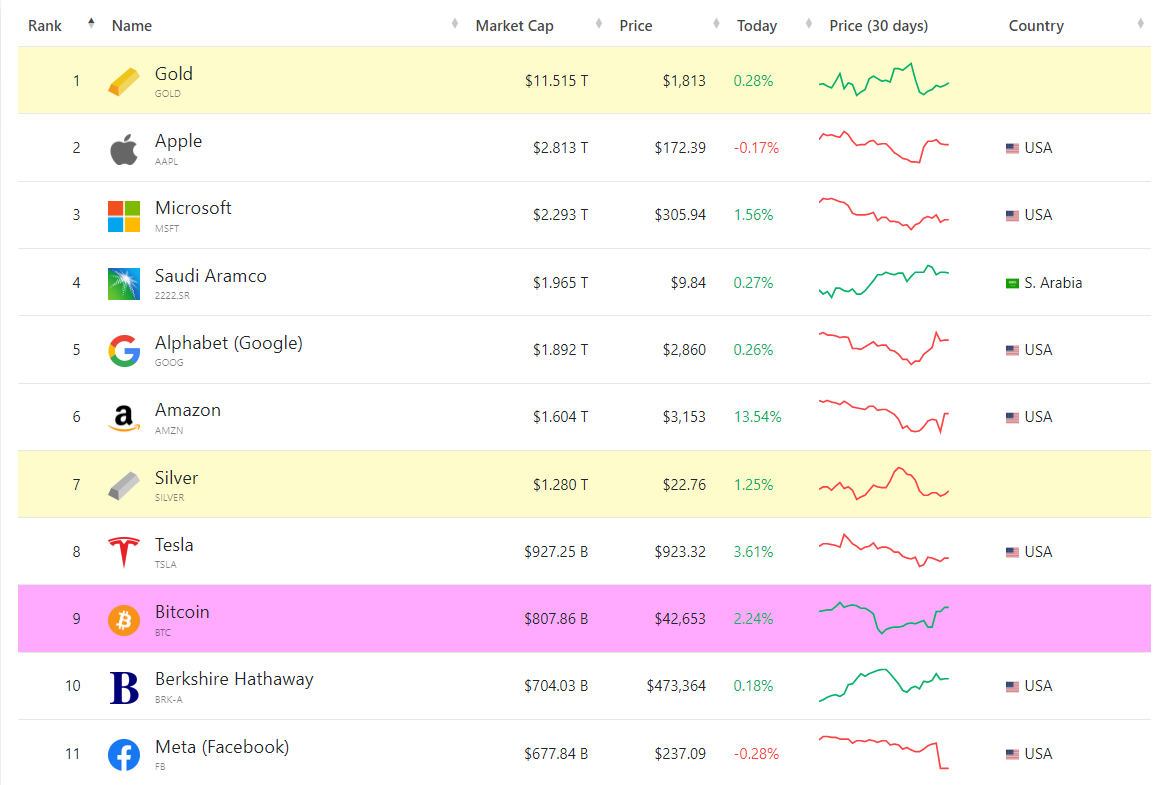Image resolution: width=1166 pixels, height=785 pixels.
Task: Click the USA flag in Tesla row
Action: [1012, 552]
